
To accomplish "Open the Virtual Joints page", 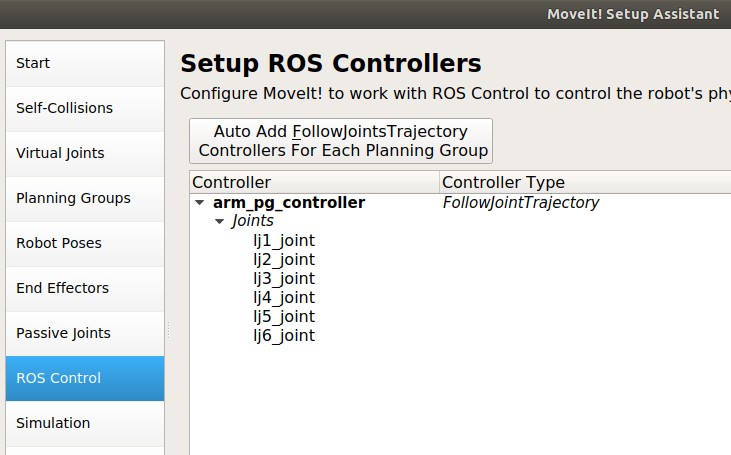I will [x=85, y=153].
